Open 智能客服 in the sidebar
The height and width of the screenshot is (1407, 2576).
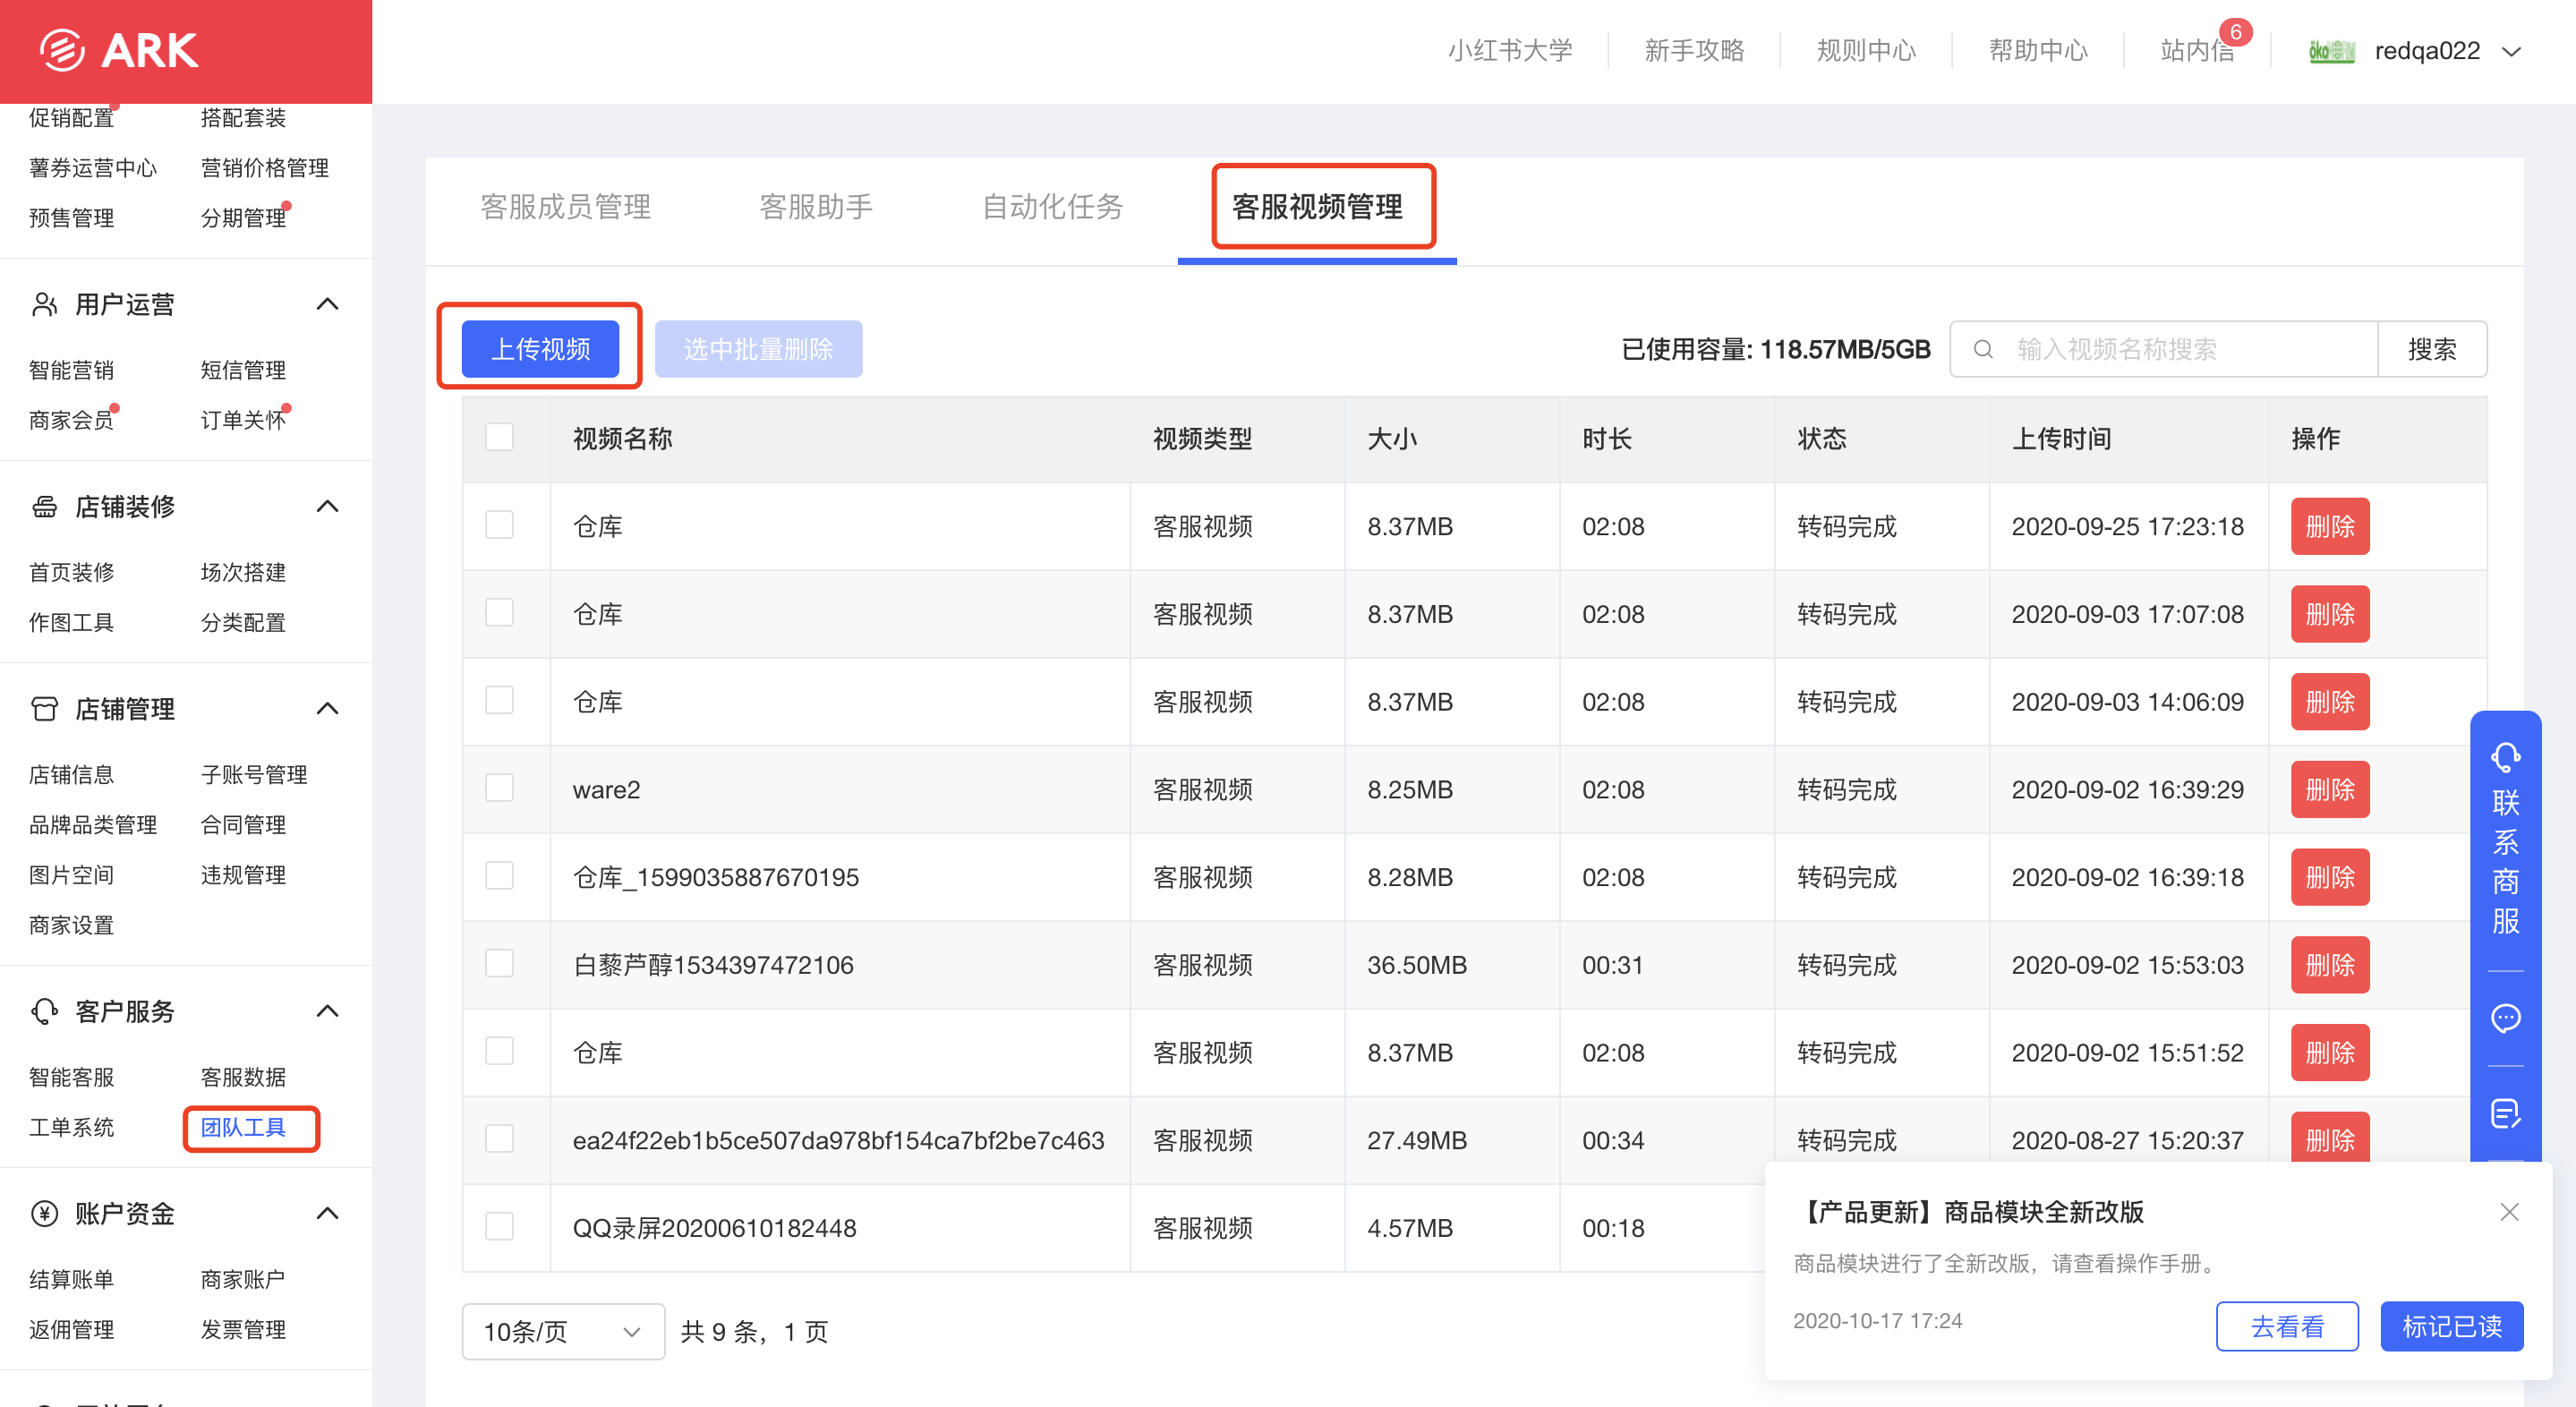point(71,1077)
